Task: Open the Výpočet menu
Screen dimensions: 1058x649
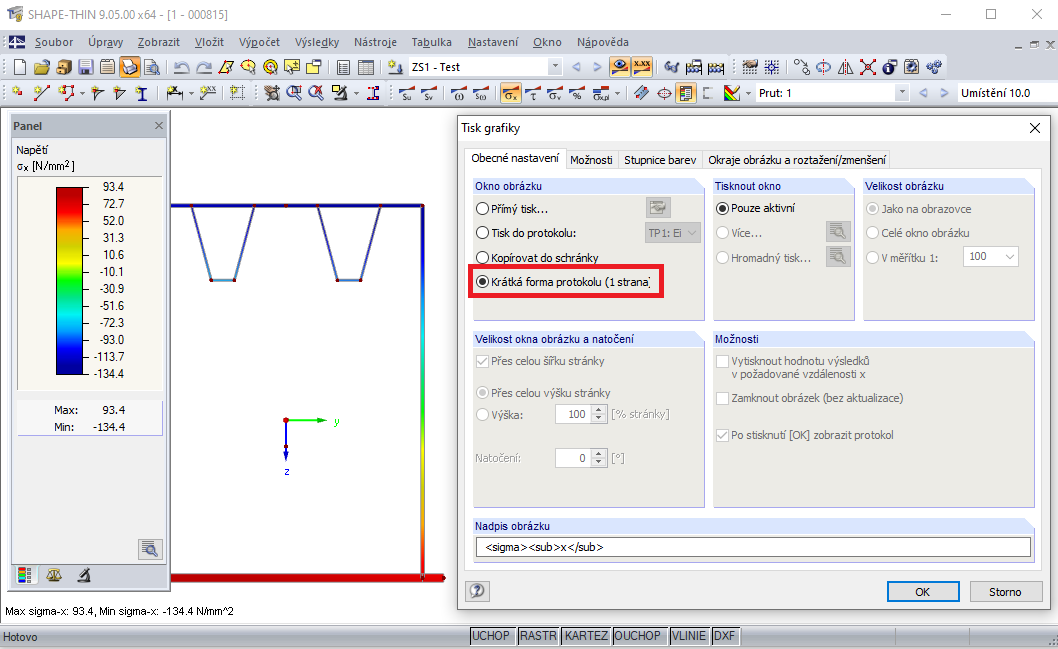Action: 259,42
